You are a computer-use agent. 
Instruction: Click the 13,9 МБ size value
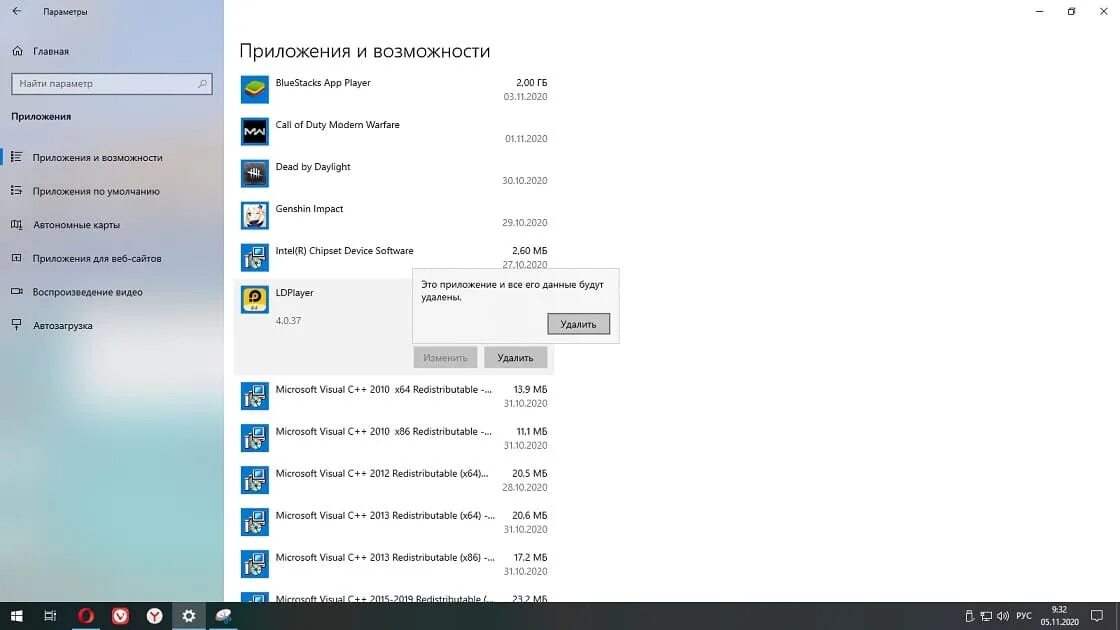click(530, 389)
